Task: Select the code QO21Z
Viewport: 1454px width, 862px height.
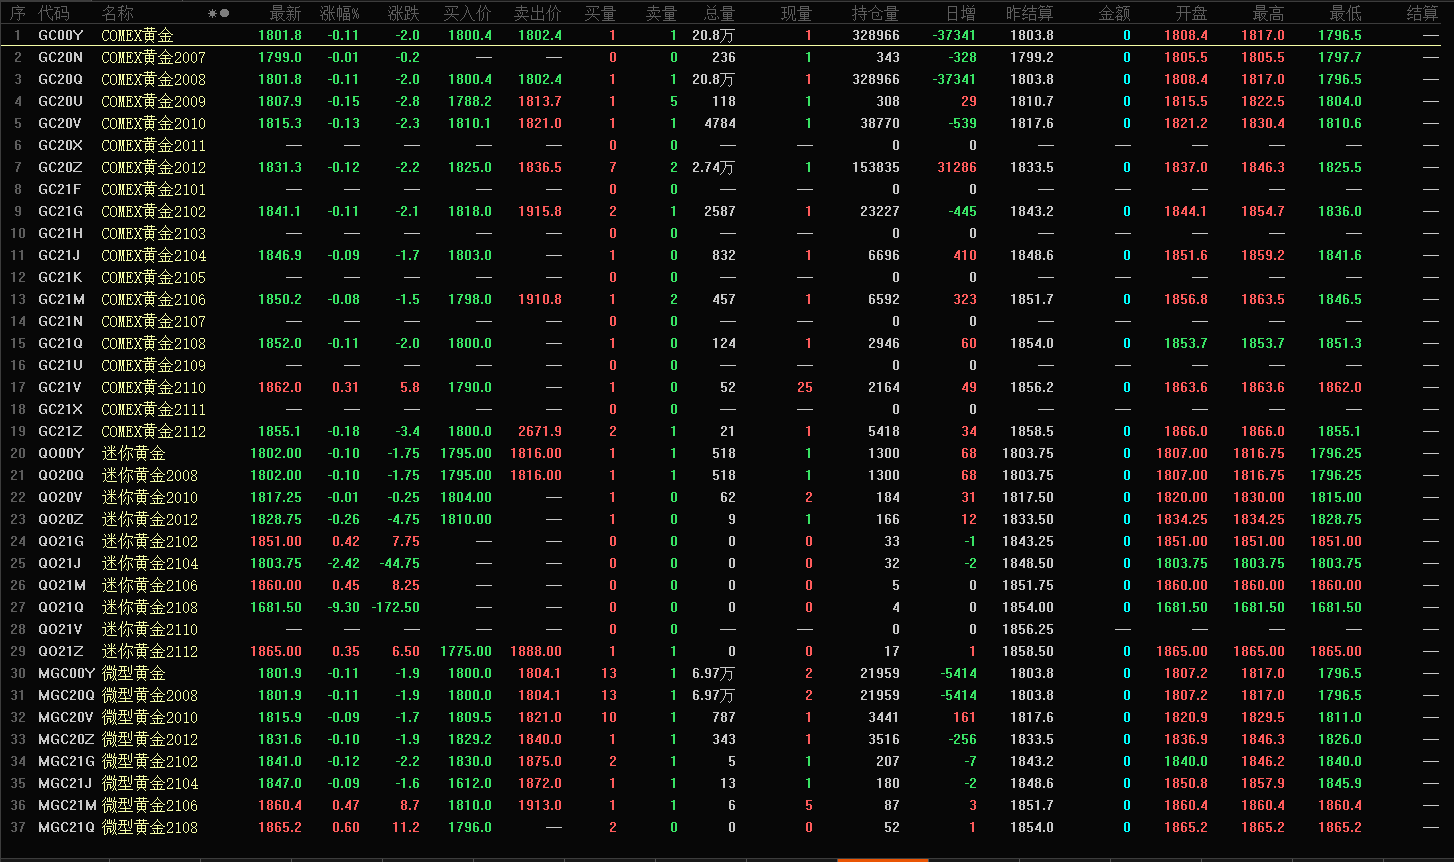Action: tap(61, 651)
